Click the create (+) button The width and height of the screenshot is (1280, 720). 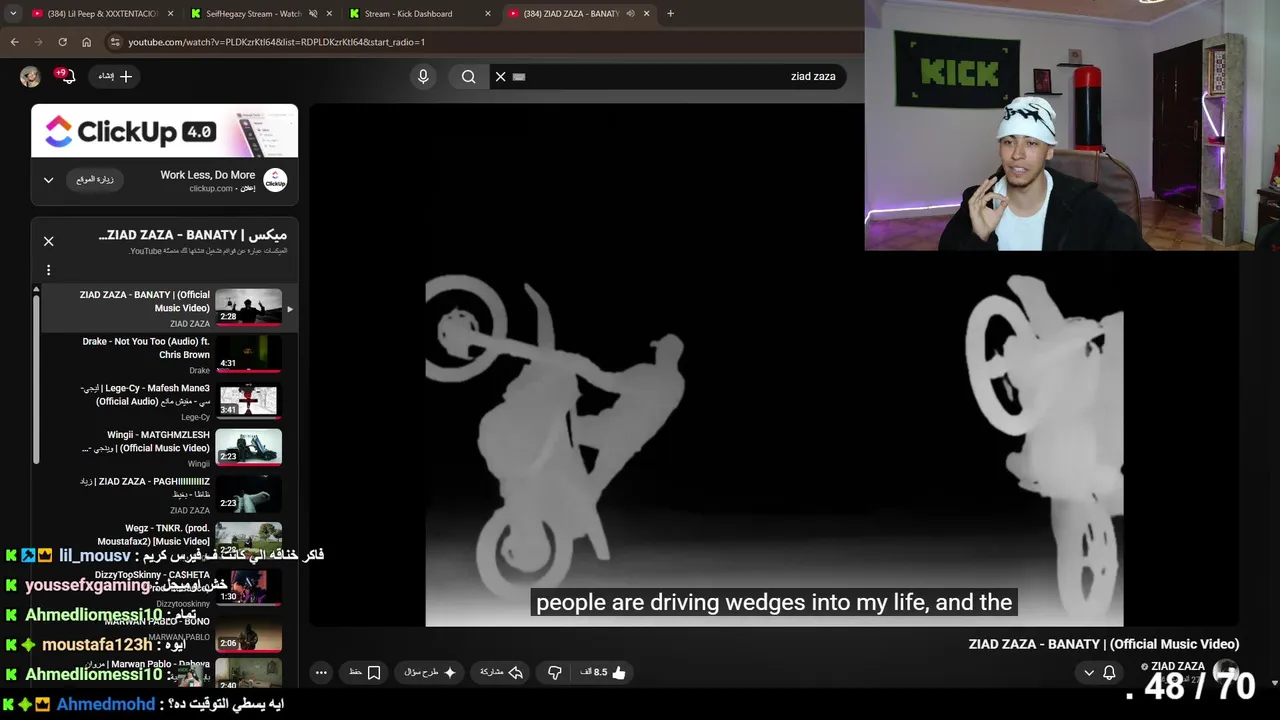tap(115, 76)
